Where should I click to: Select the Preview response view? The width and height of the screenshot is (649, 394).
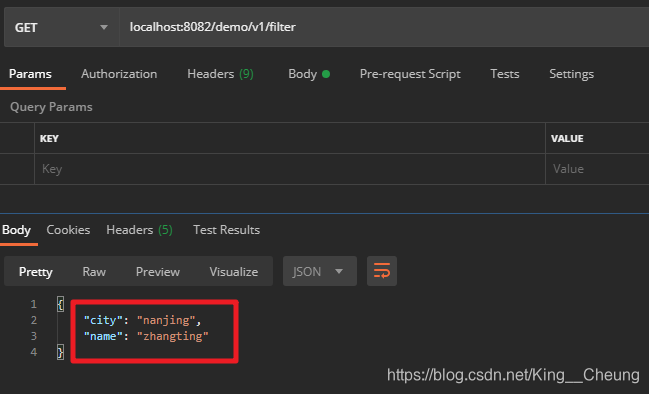158,272
